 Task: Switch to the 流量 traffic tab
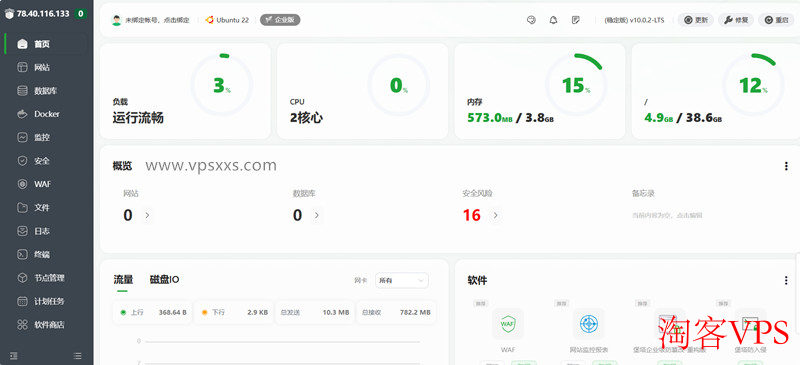point(123,280)
